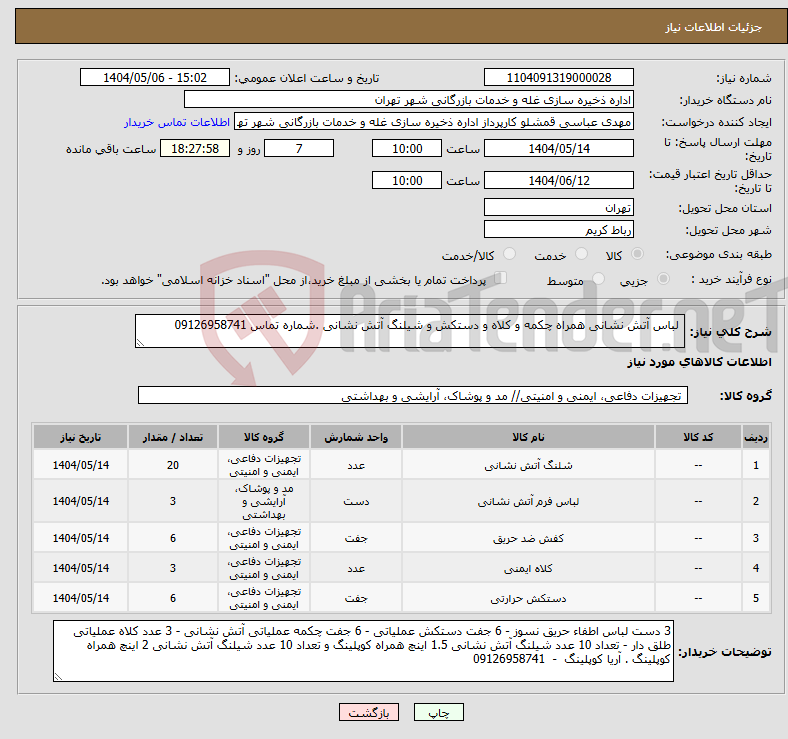Click the ردیف column header

pos(755,437)
